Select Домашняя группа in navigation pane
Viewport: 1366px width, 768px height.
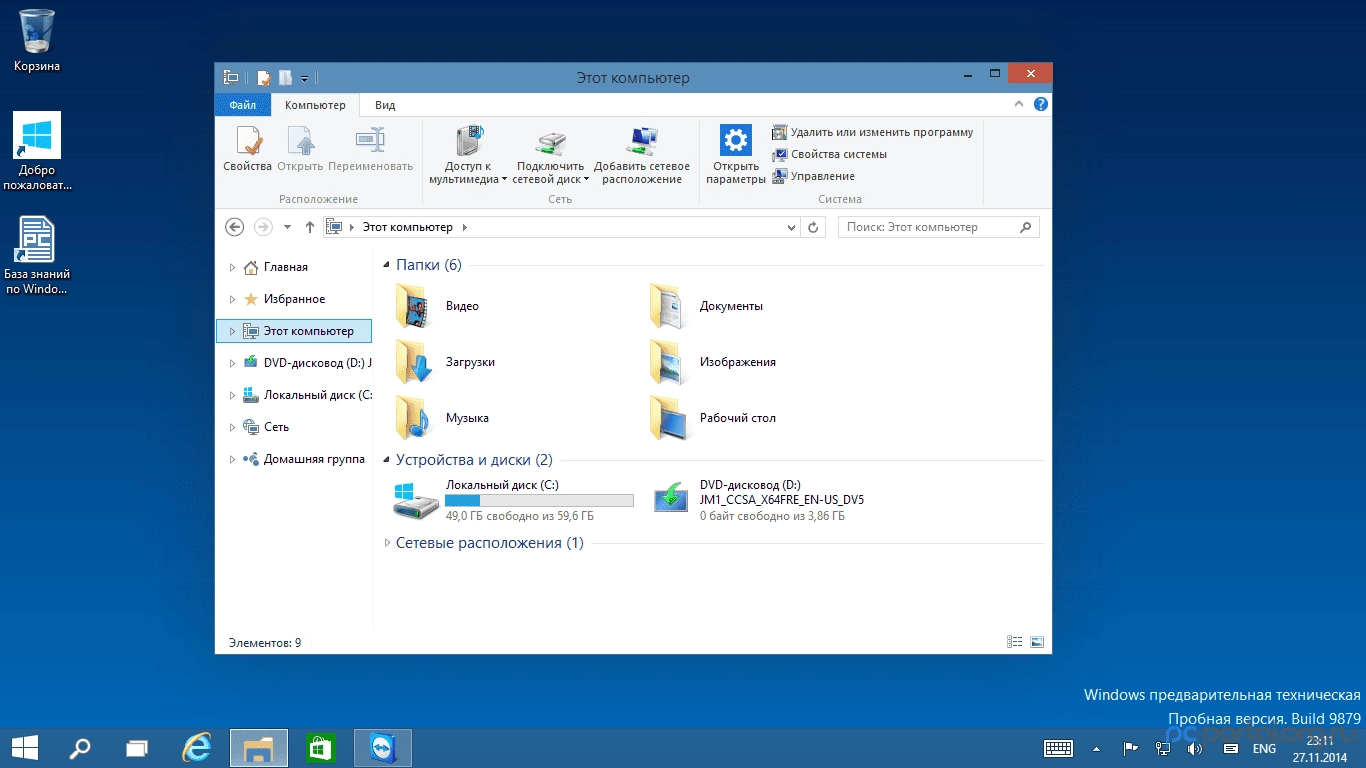tap(304, 459)
